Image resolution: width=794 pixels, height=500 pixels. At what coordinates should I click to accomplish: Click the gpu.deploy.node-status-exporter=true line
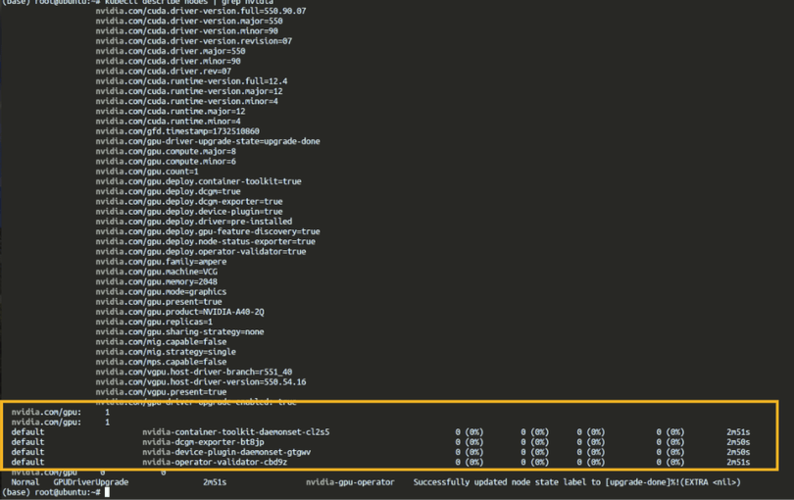point(205,242)
